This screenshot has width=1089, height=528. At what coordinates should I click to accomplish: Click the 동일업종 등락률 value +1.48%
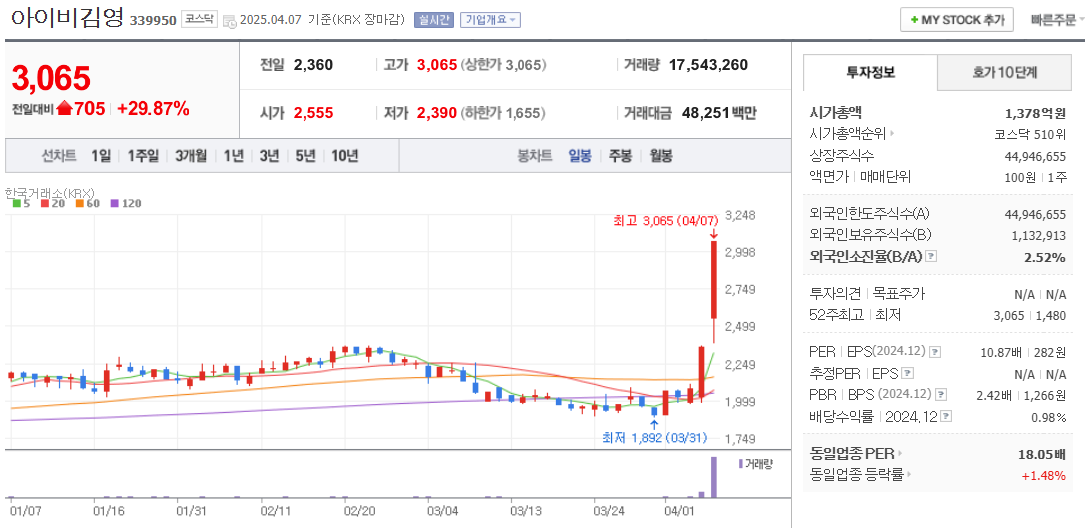click(x=1043, y=476)
